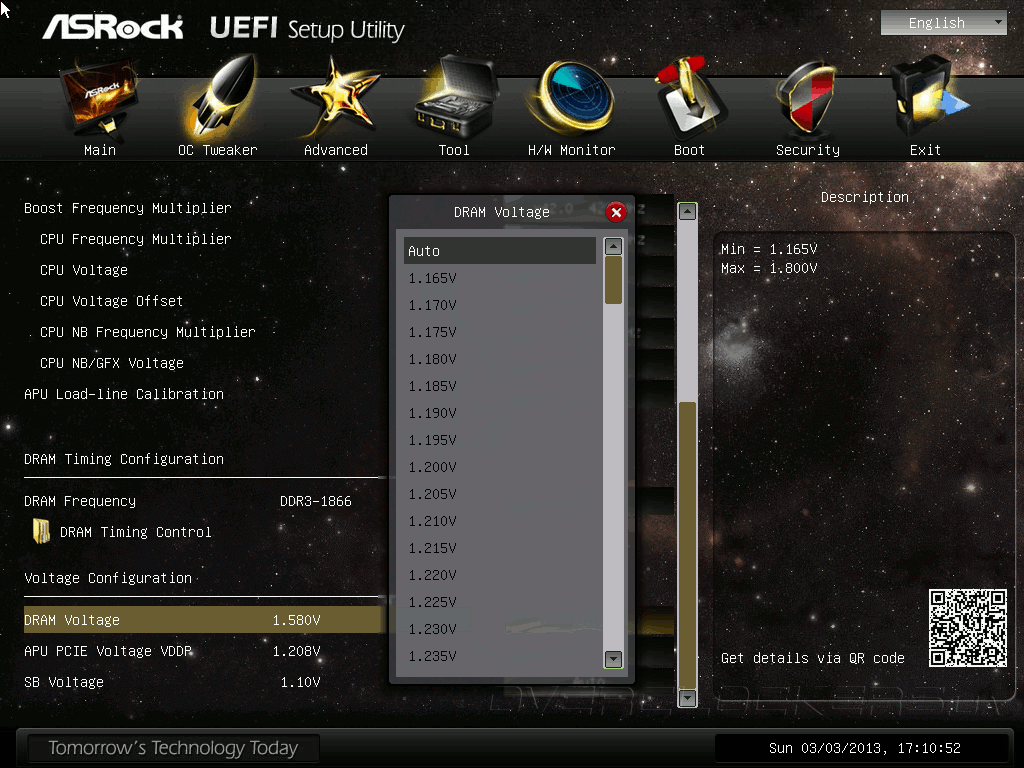Select SB Voltage row
This screenshot has width=1024, height=768.
[x=202, y=682]
